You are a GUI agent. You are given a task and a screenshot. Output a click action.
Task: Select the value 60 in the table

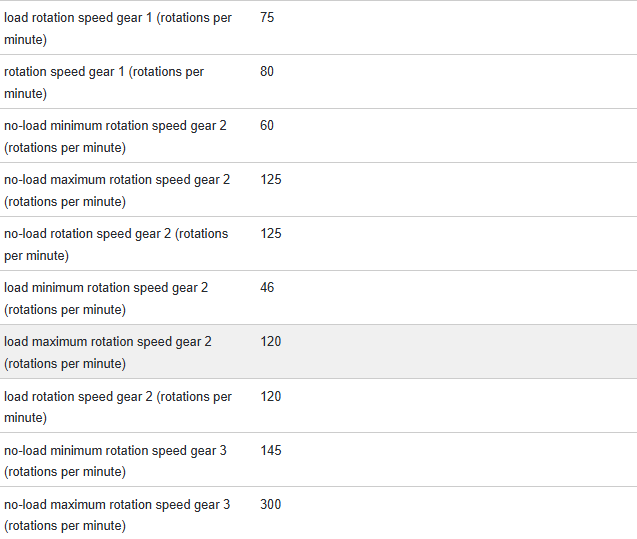pos(267,126)
